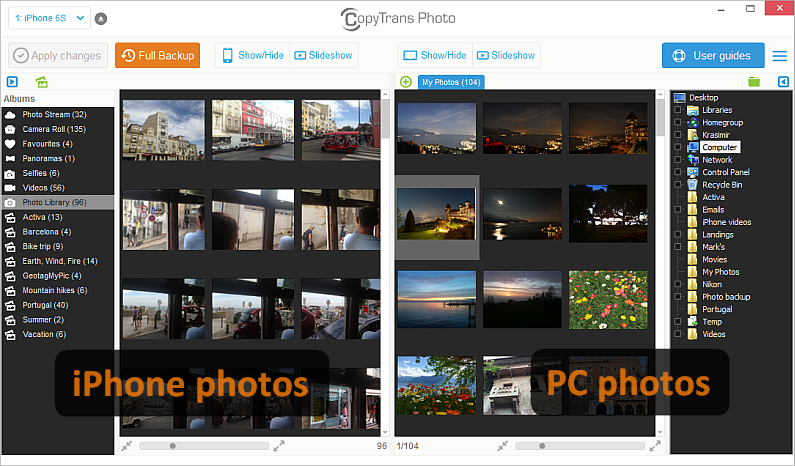This screenshot has width=795, height=466.
Task: Select the Landings folder
Action: pos(717,235)
